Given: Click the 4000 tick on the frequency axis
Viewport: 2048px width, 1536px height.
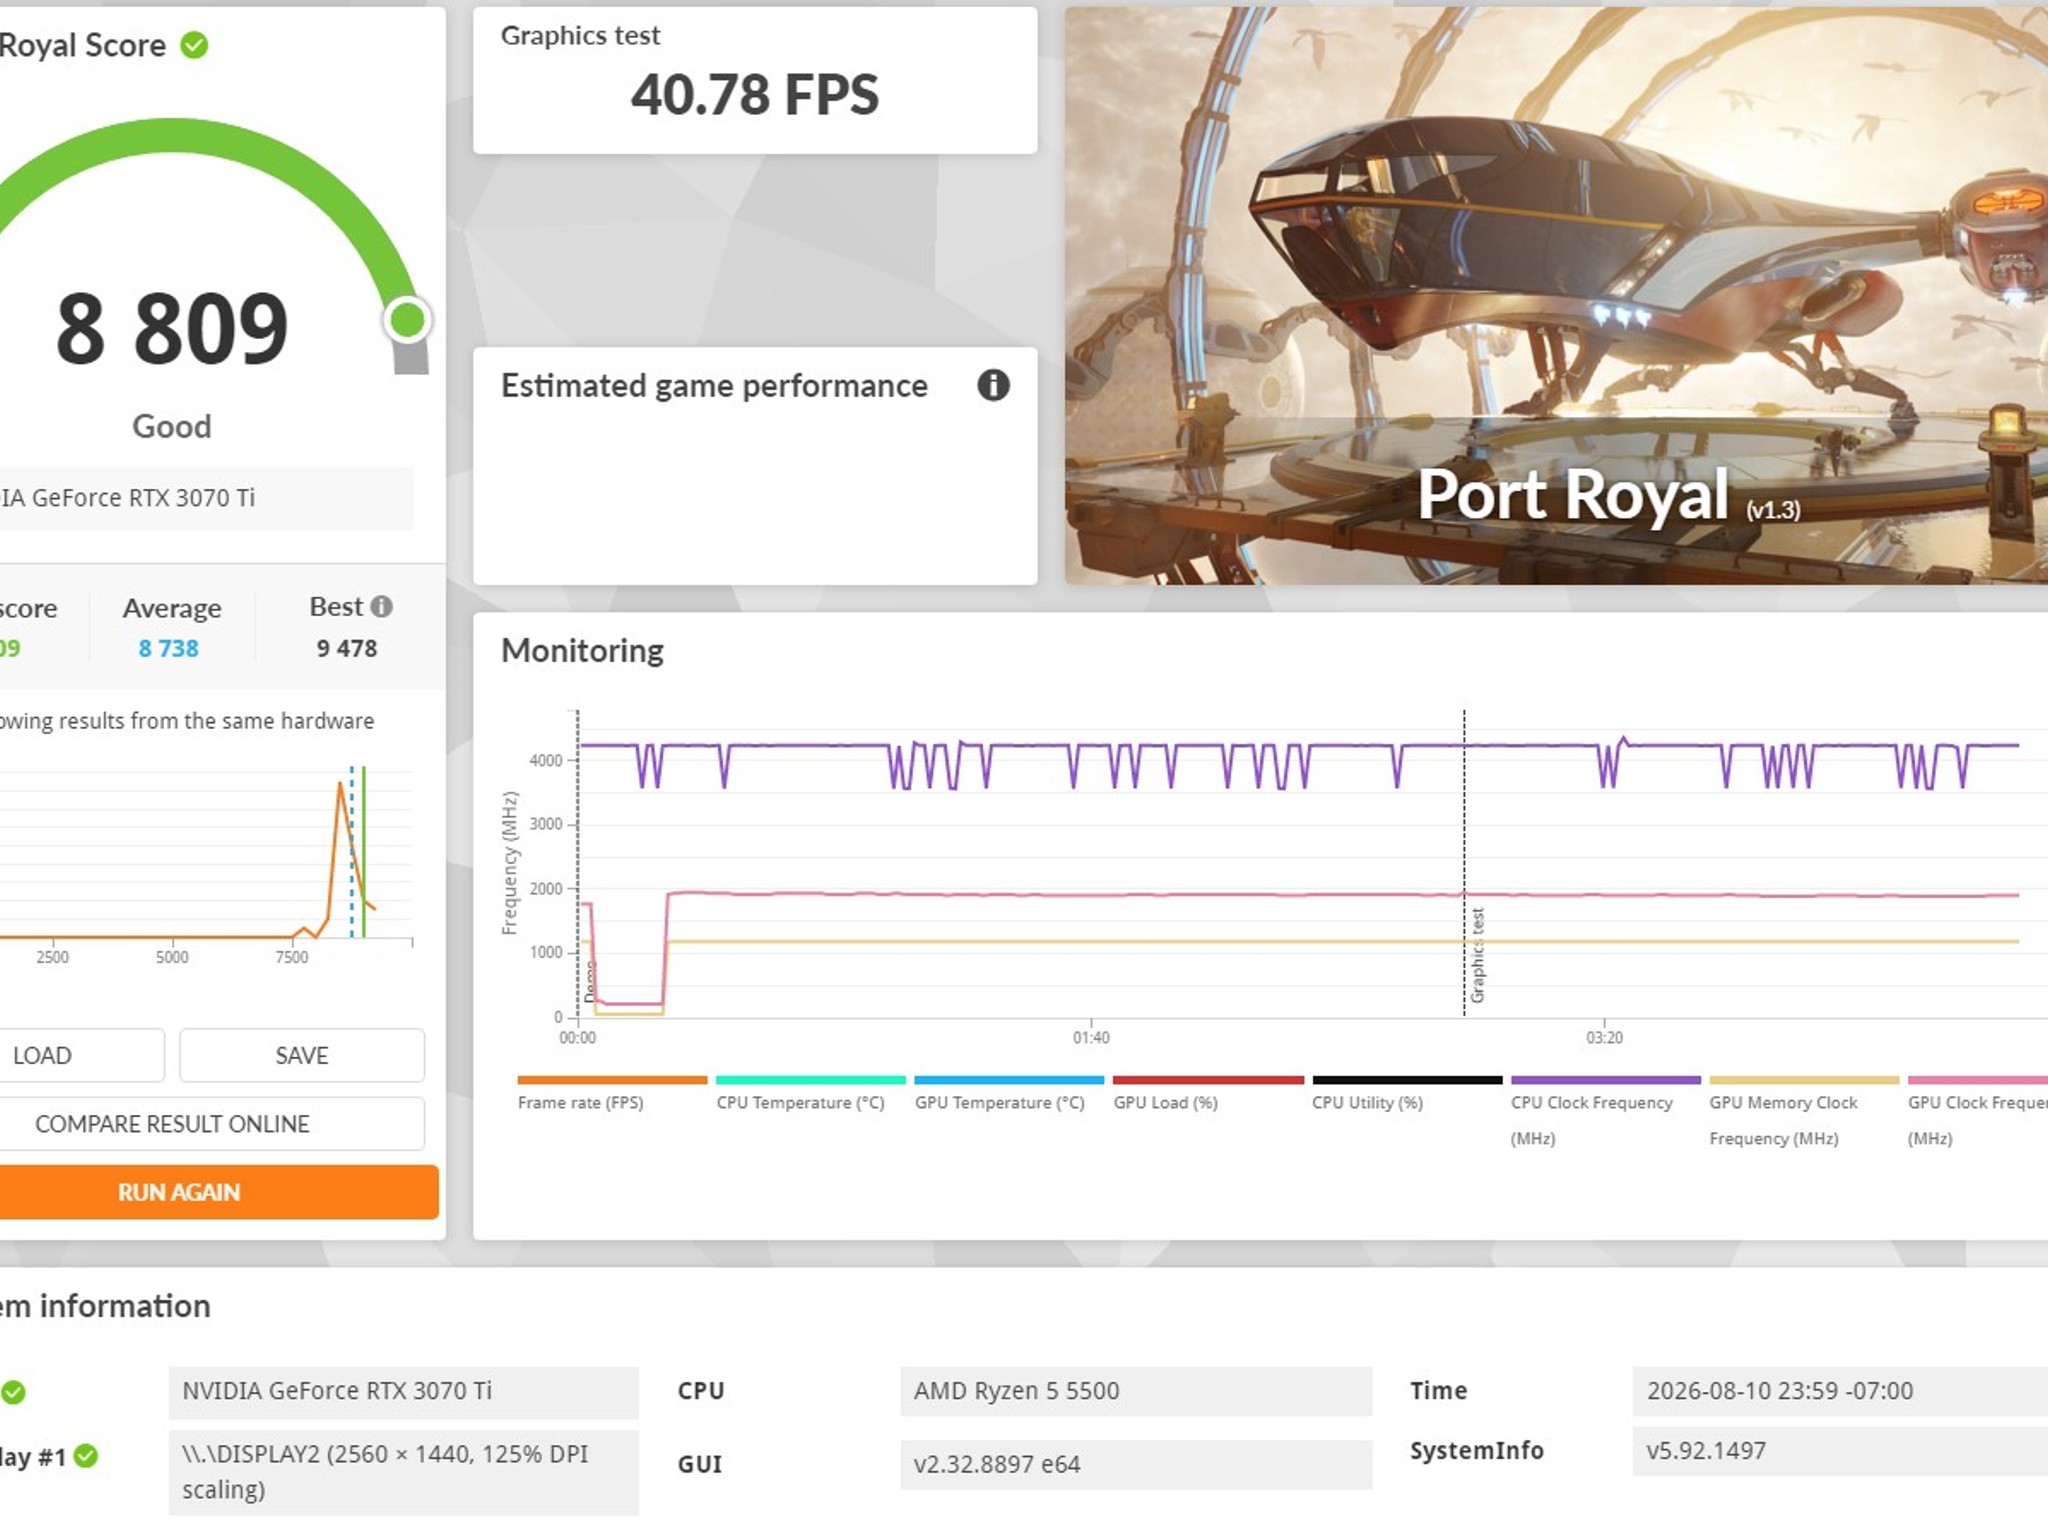Looking at the screenshot, I should tap(546, 761).
